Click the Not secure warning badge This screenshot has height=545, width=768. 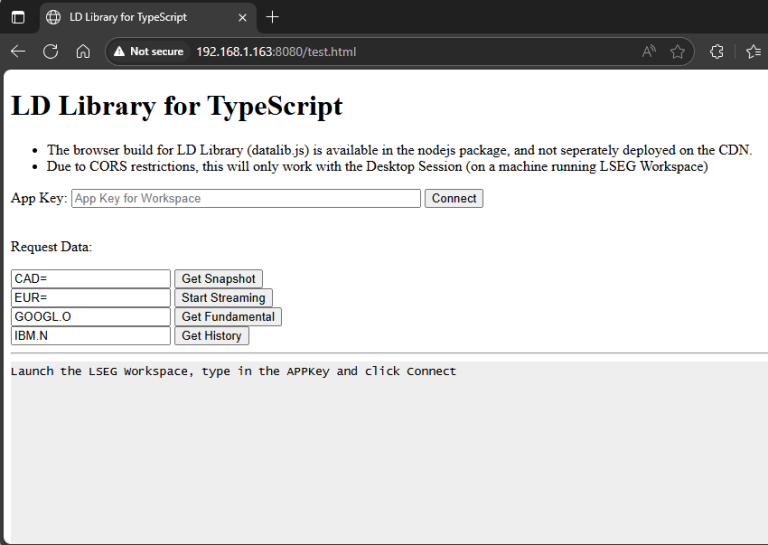point(148,51)
